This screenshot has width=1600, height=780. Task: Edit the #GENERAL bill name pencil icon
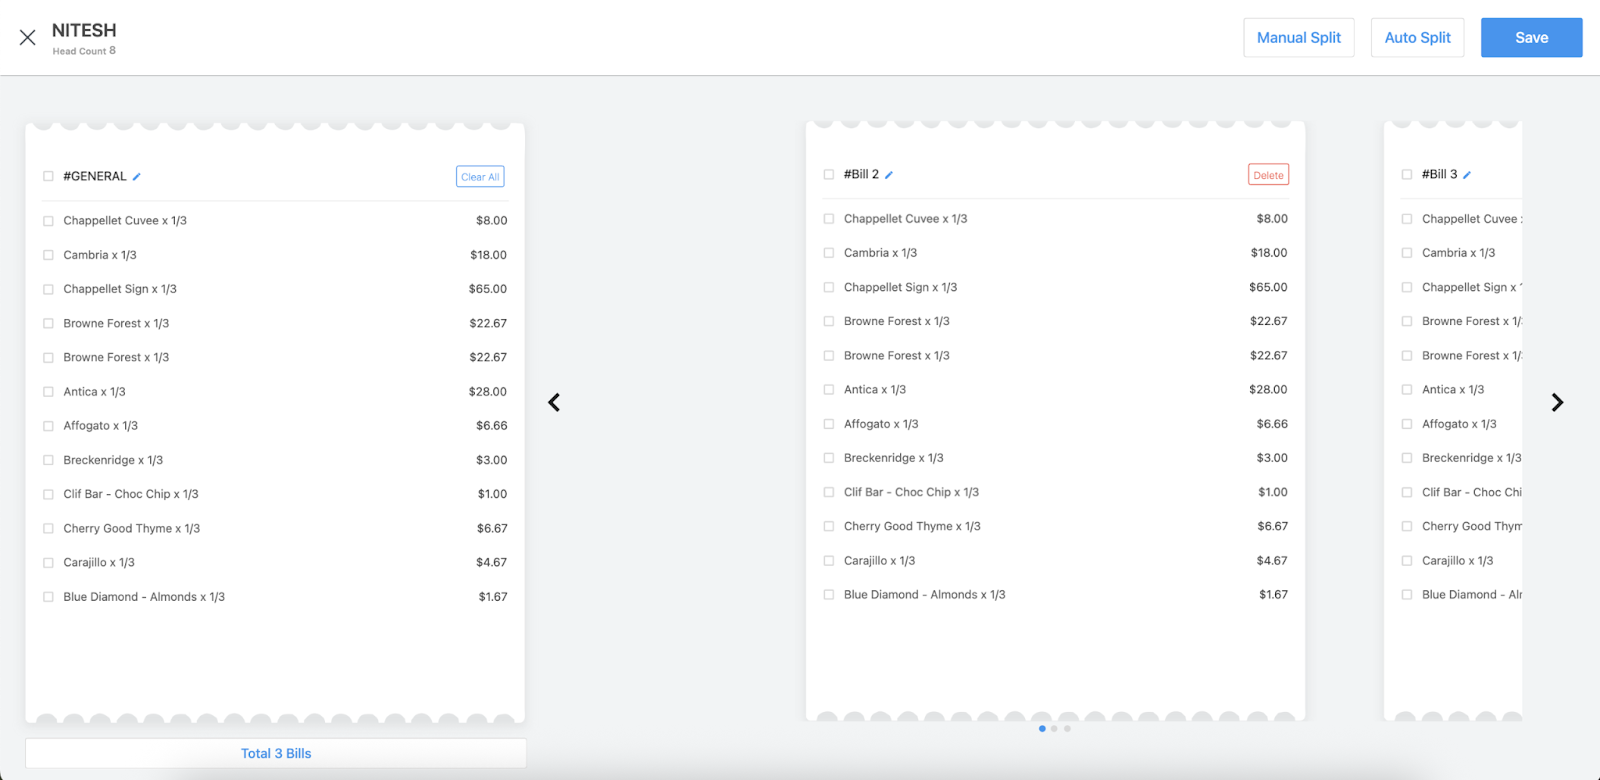(x=137, y=177)
